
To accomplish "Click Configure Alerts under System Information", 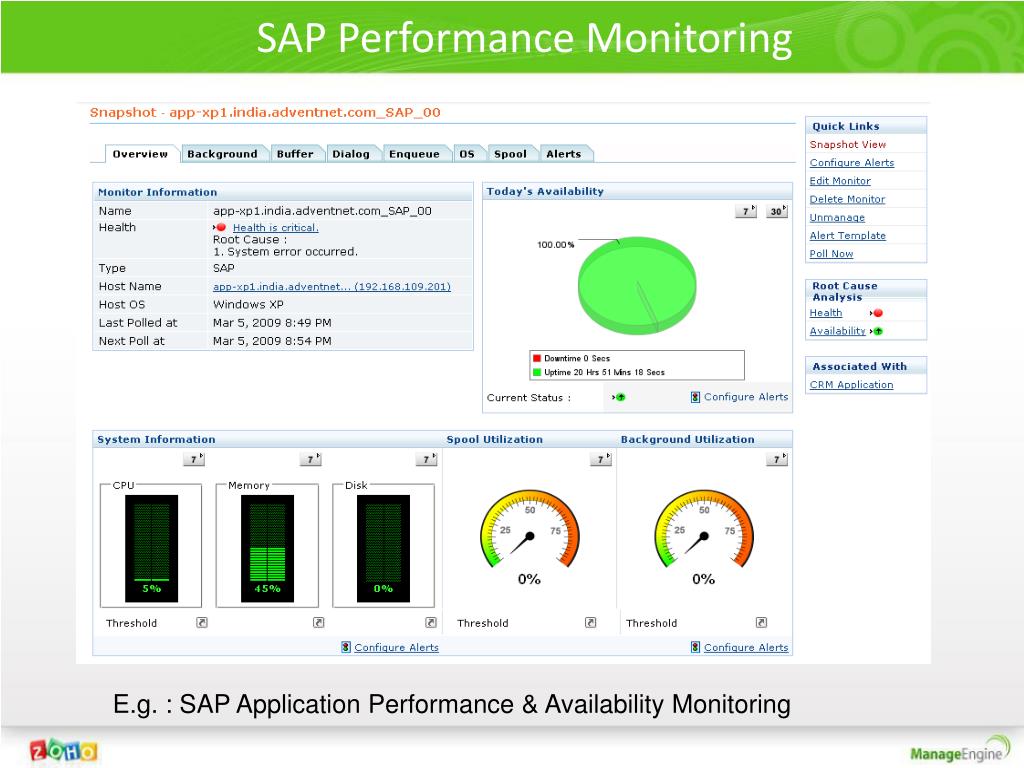I will click(396, 647).
